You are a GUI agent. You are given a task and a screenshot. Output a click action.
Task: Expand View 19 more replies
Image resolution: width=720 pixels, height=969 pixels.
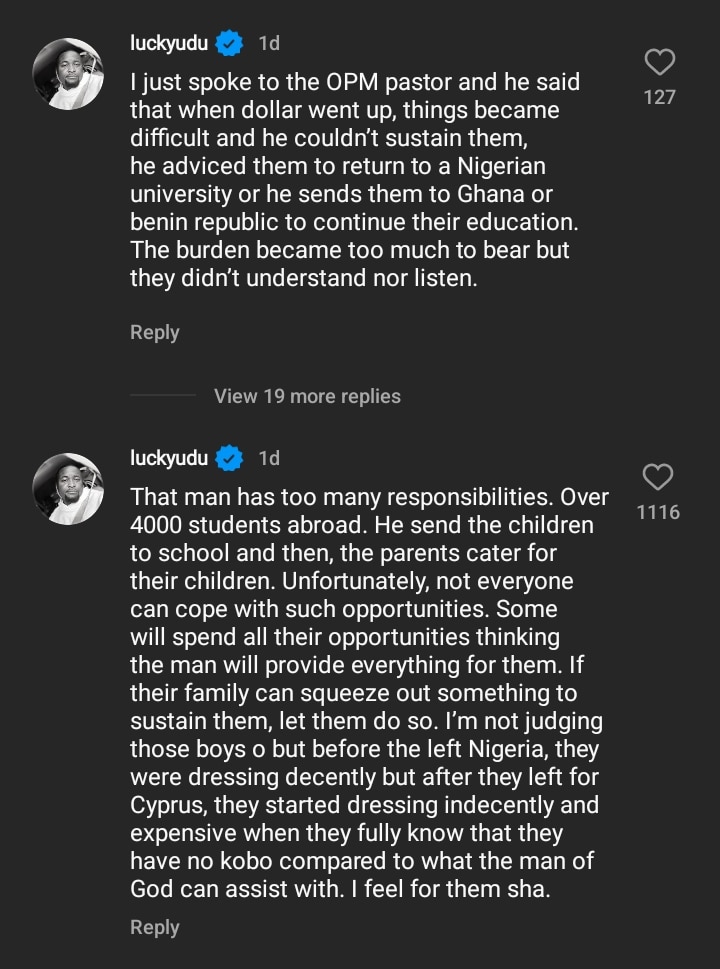(307, 396)
